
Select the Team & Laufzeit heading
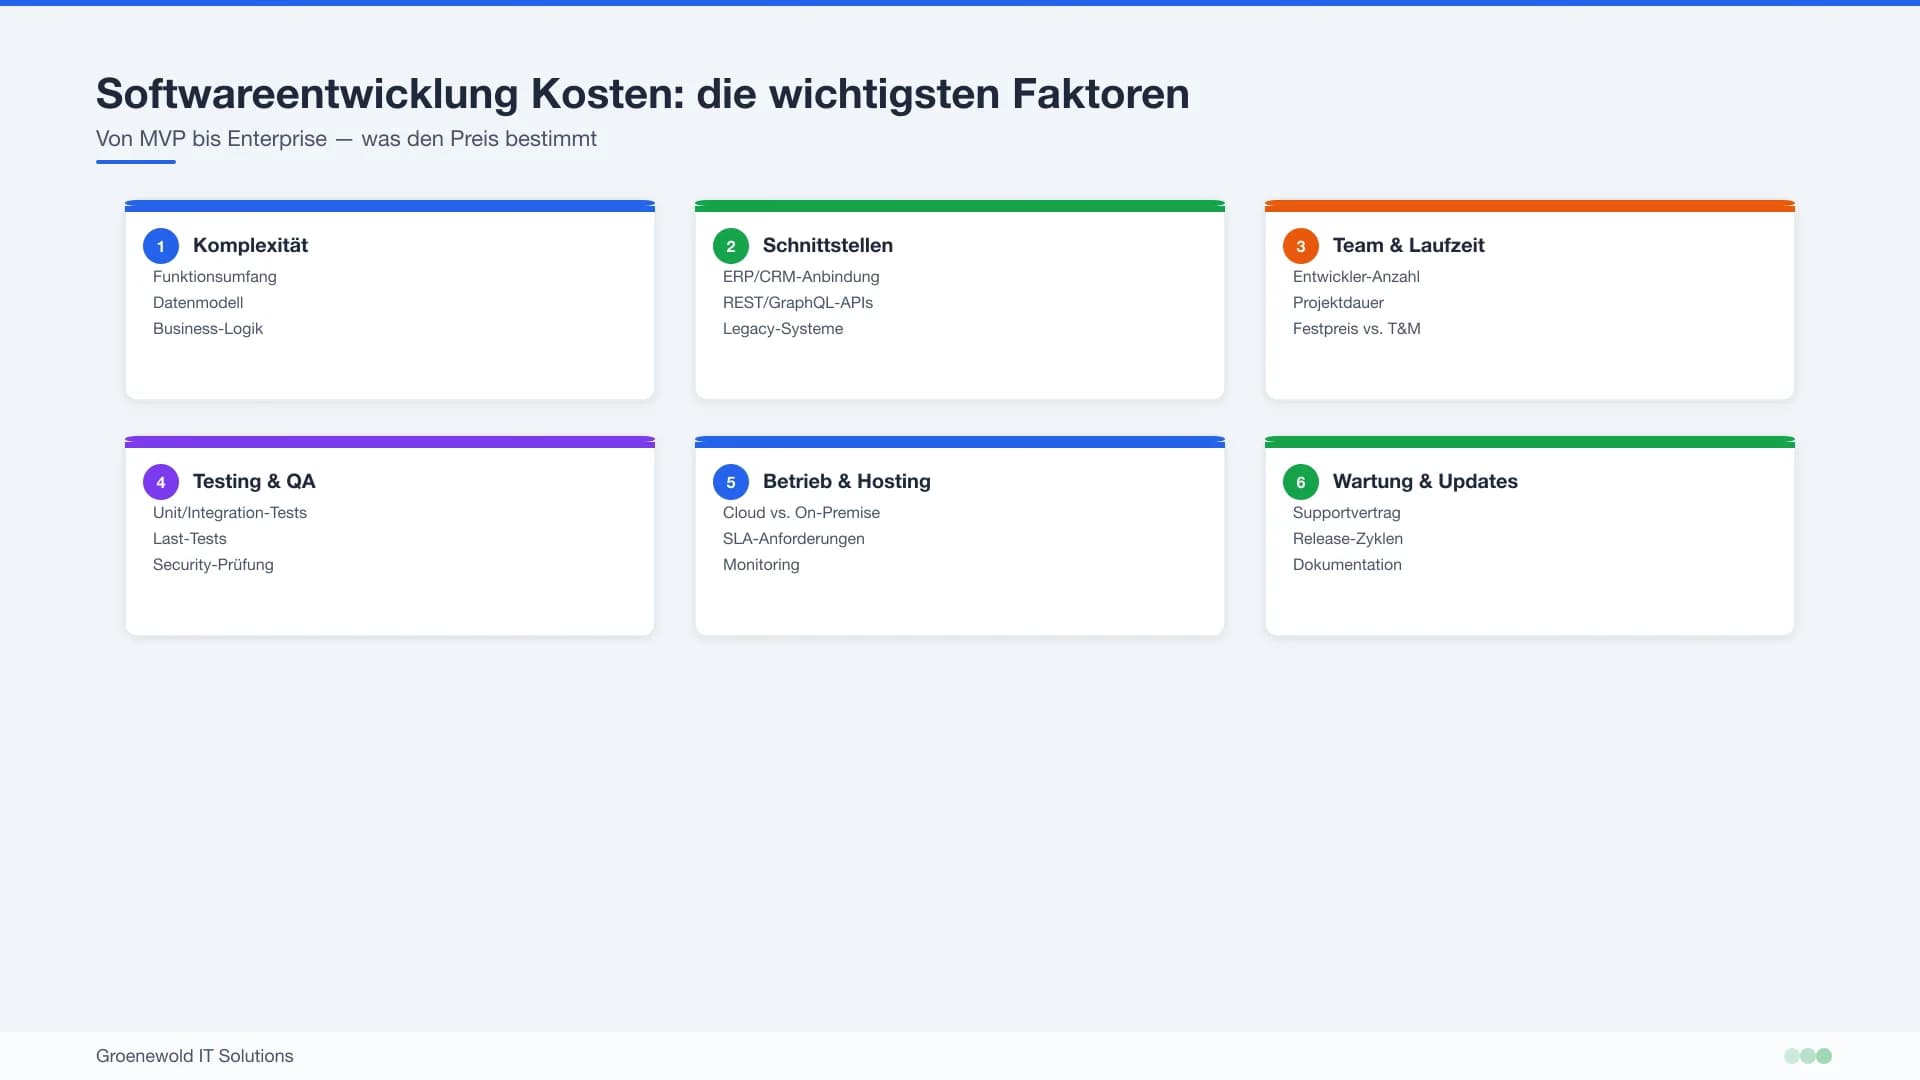point(1408,245)
